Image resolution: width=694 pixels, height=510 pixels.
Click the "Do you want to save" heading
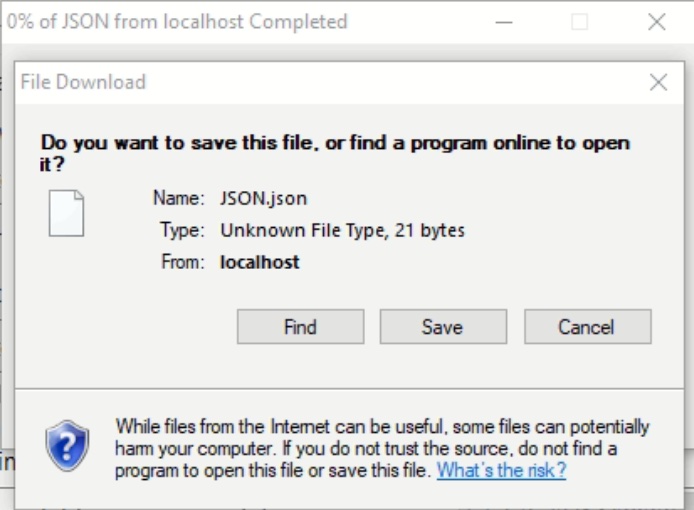(x=335, y=153)
